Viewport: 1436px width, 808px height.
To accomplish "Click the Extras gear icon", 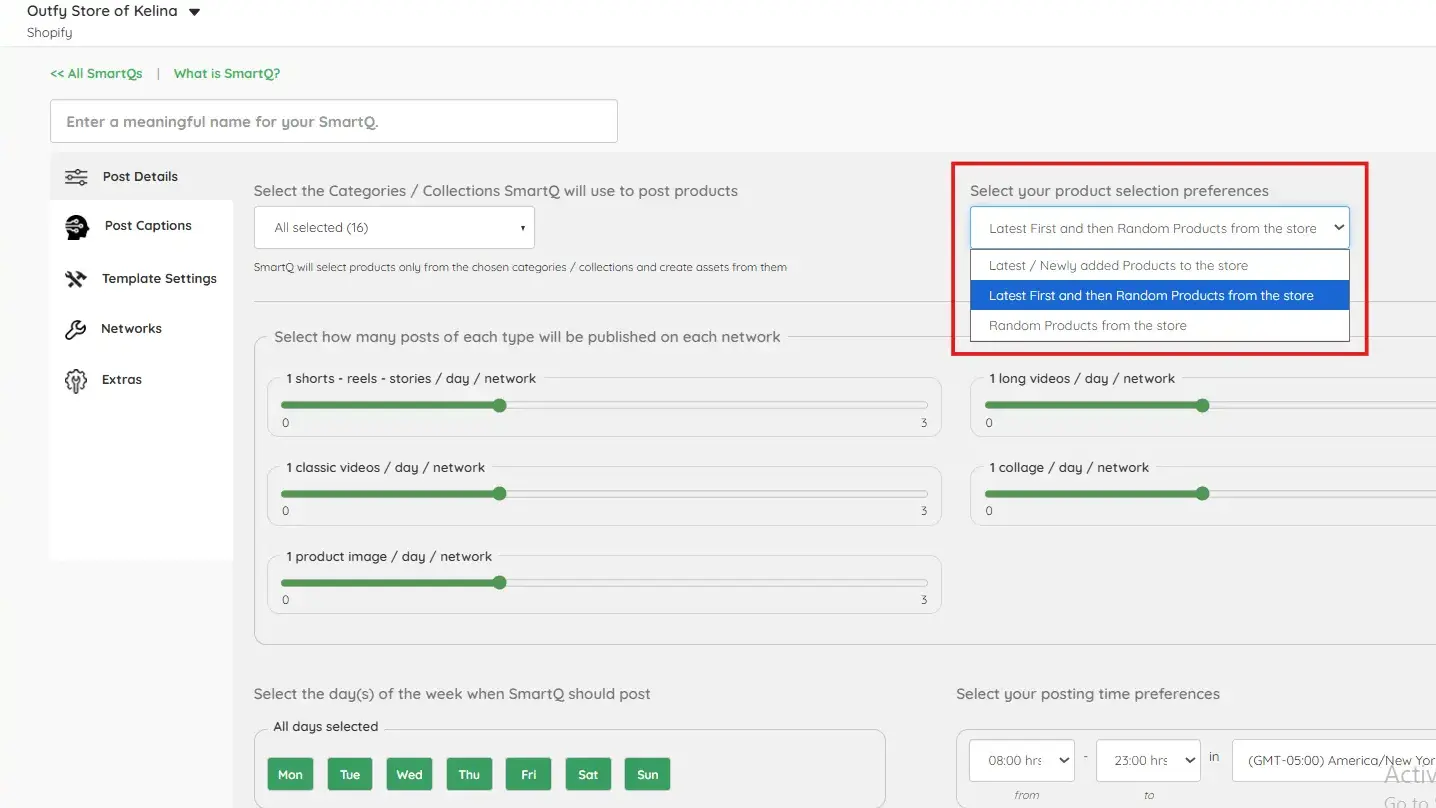I will click(x=76, y=380).
